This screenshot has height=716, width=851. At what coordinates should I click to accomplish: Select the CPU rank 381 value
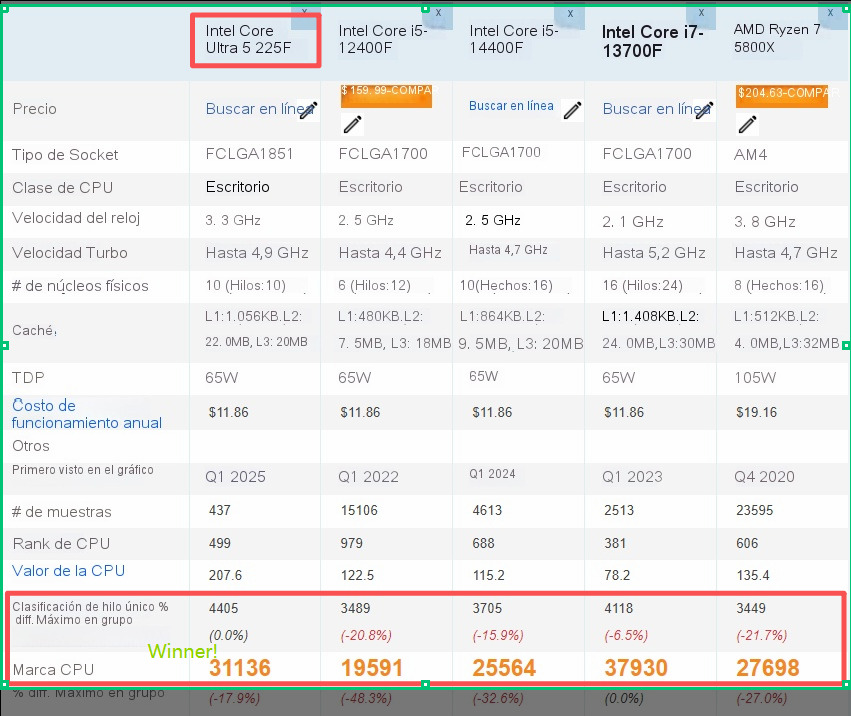(615, 543)
